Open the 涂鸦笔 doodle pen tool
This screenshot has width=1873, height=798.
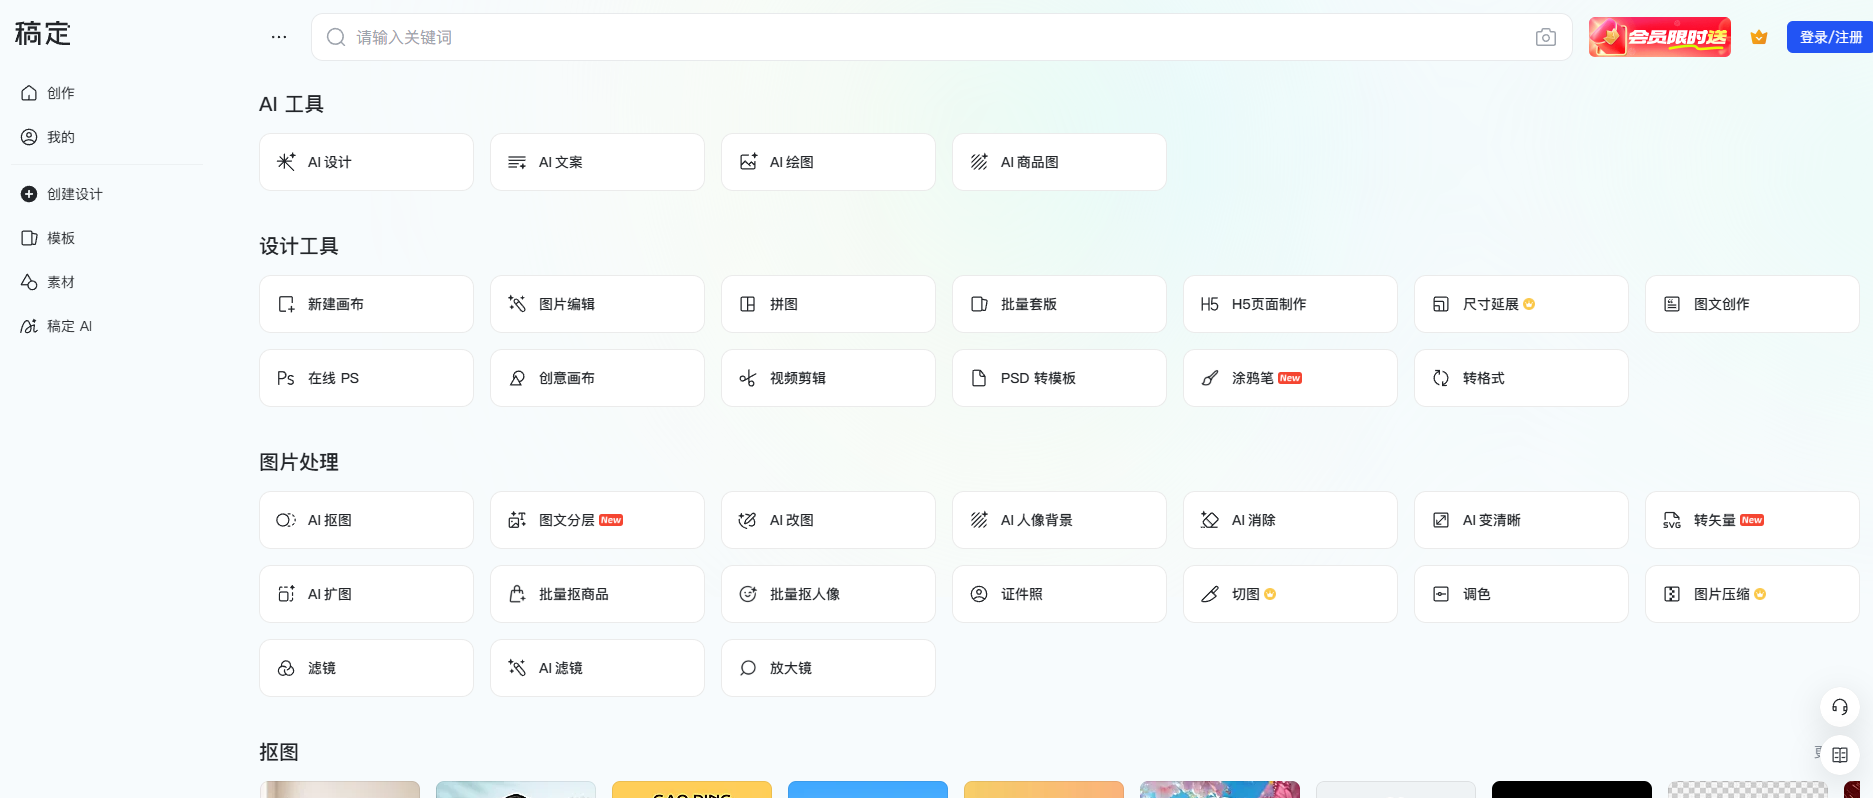pyautogui.click(x=1290, y=378)
